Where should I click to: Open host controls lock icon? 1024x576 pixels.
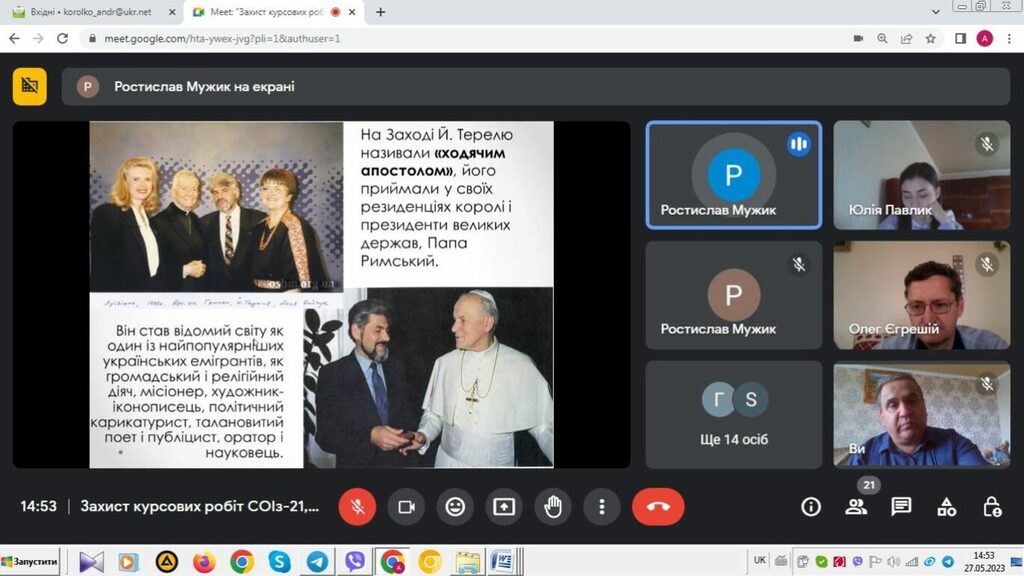click(991, 507)
